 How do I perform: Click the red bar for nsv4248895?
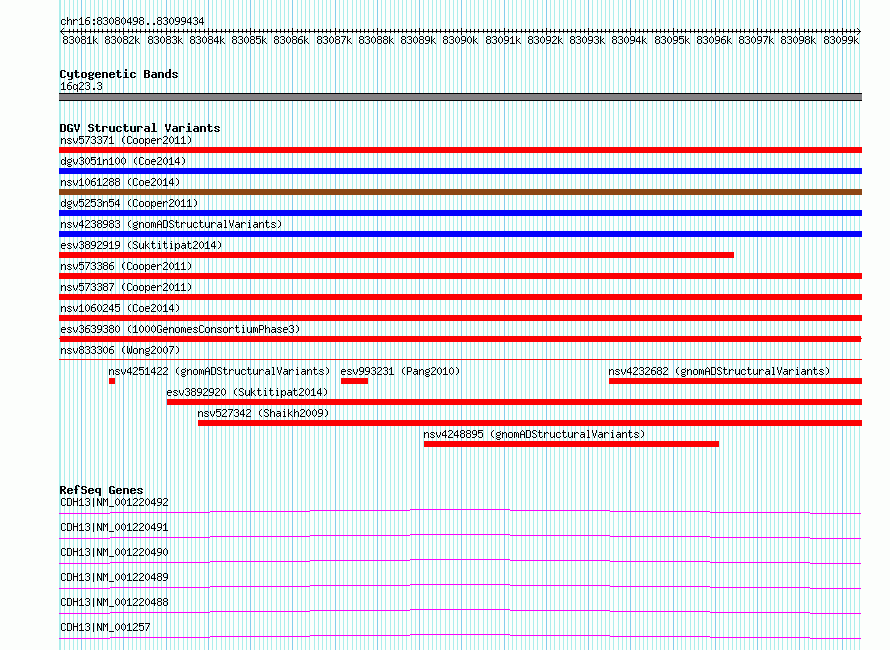pos(572,444)
